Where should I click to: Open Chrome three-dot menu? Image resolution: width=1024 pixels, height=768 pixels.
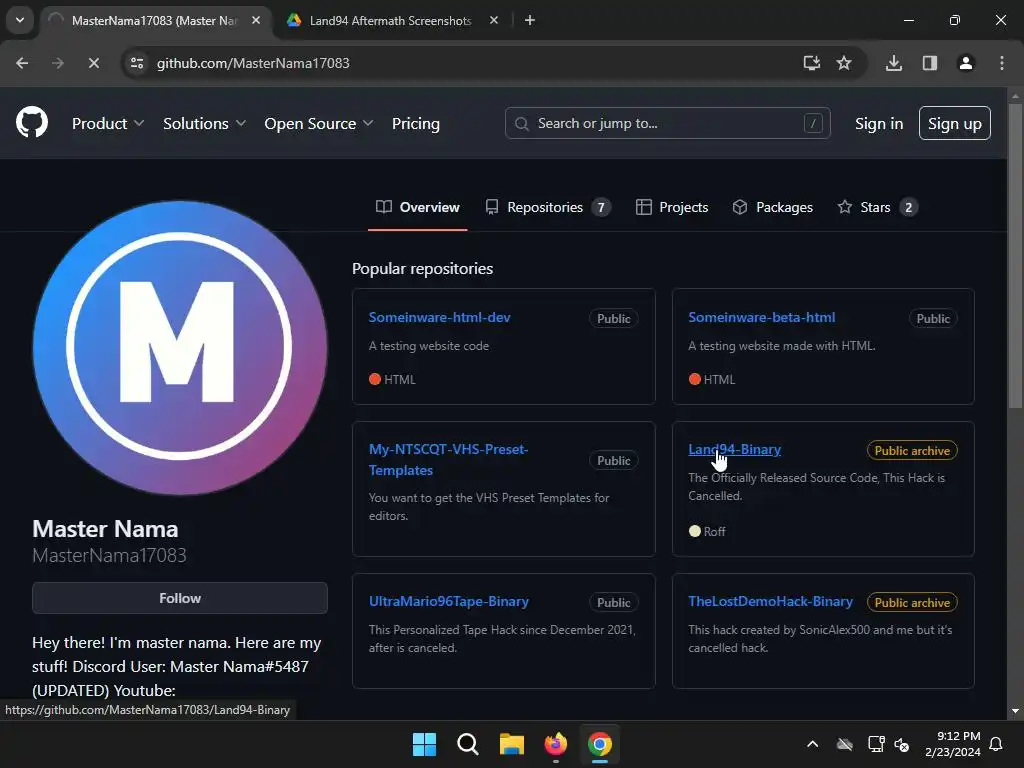tap(1002, 63)
